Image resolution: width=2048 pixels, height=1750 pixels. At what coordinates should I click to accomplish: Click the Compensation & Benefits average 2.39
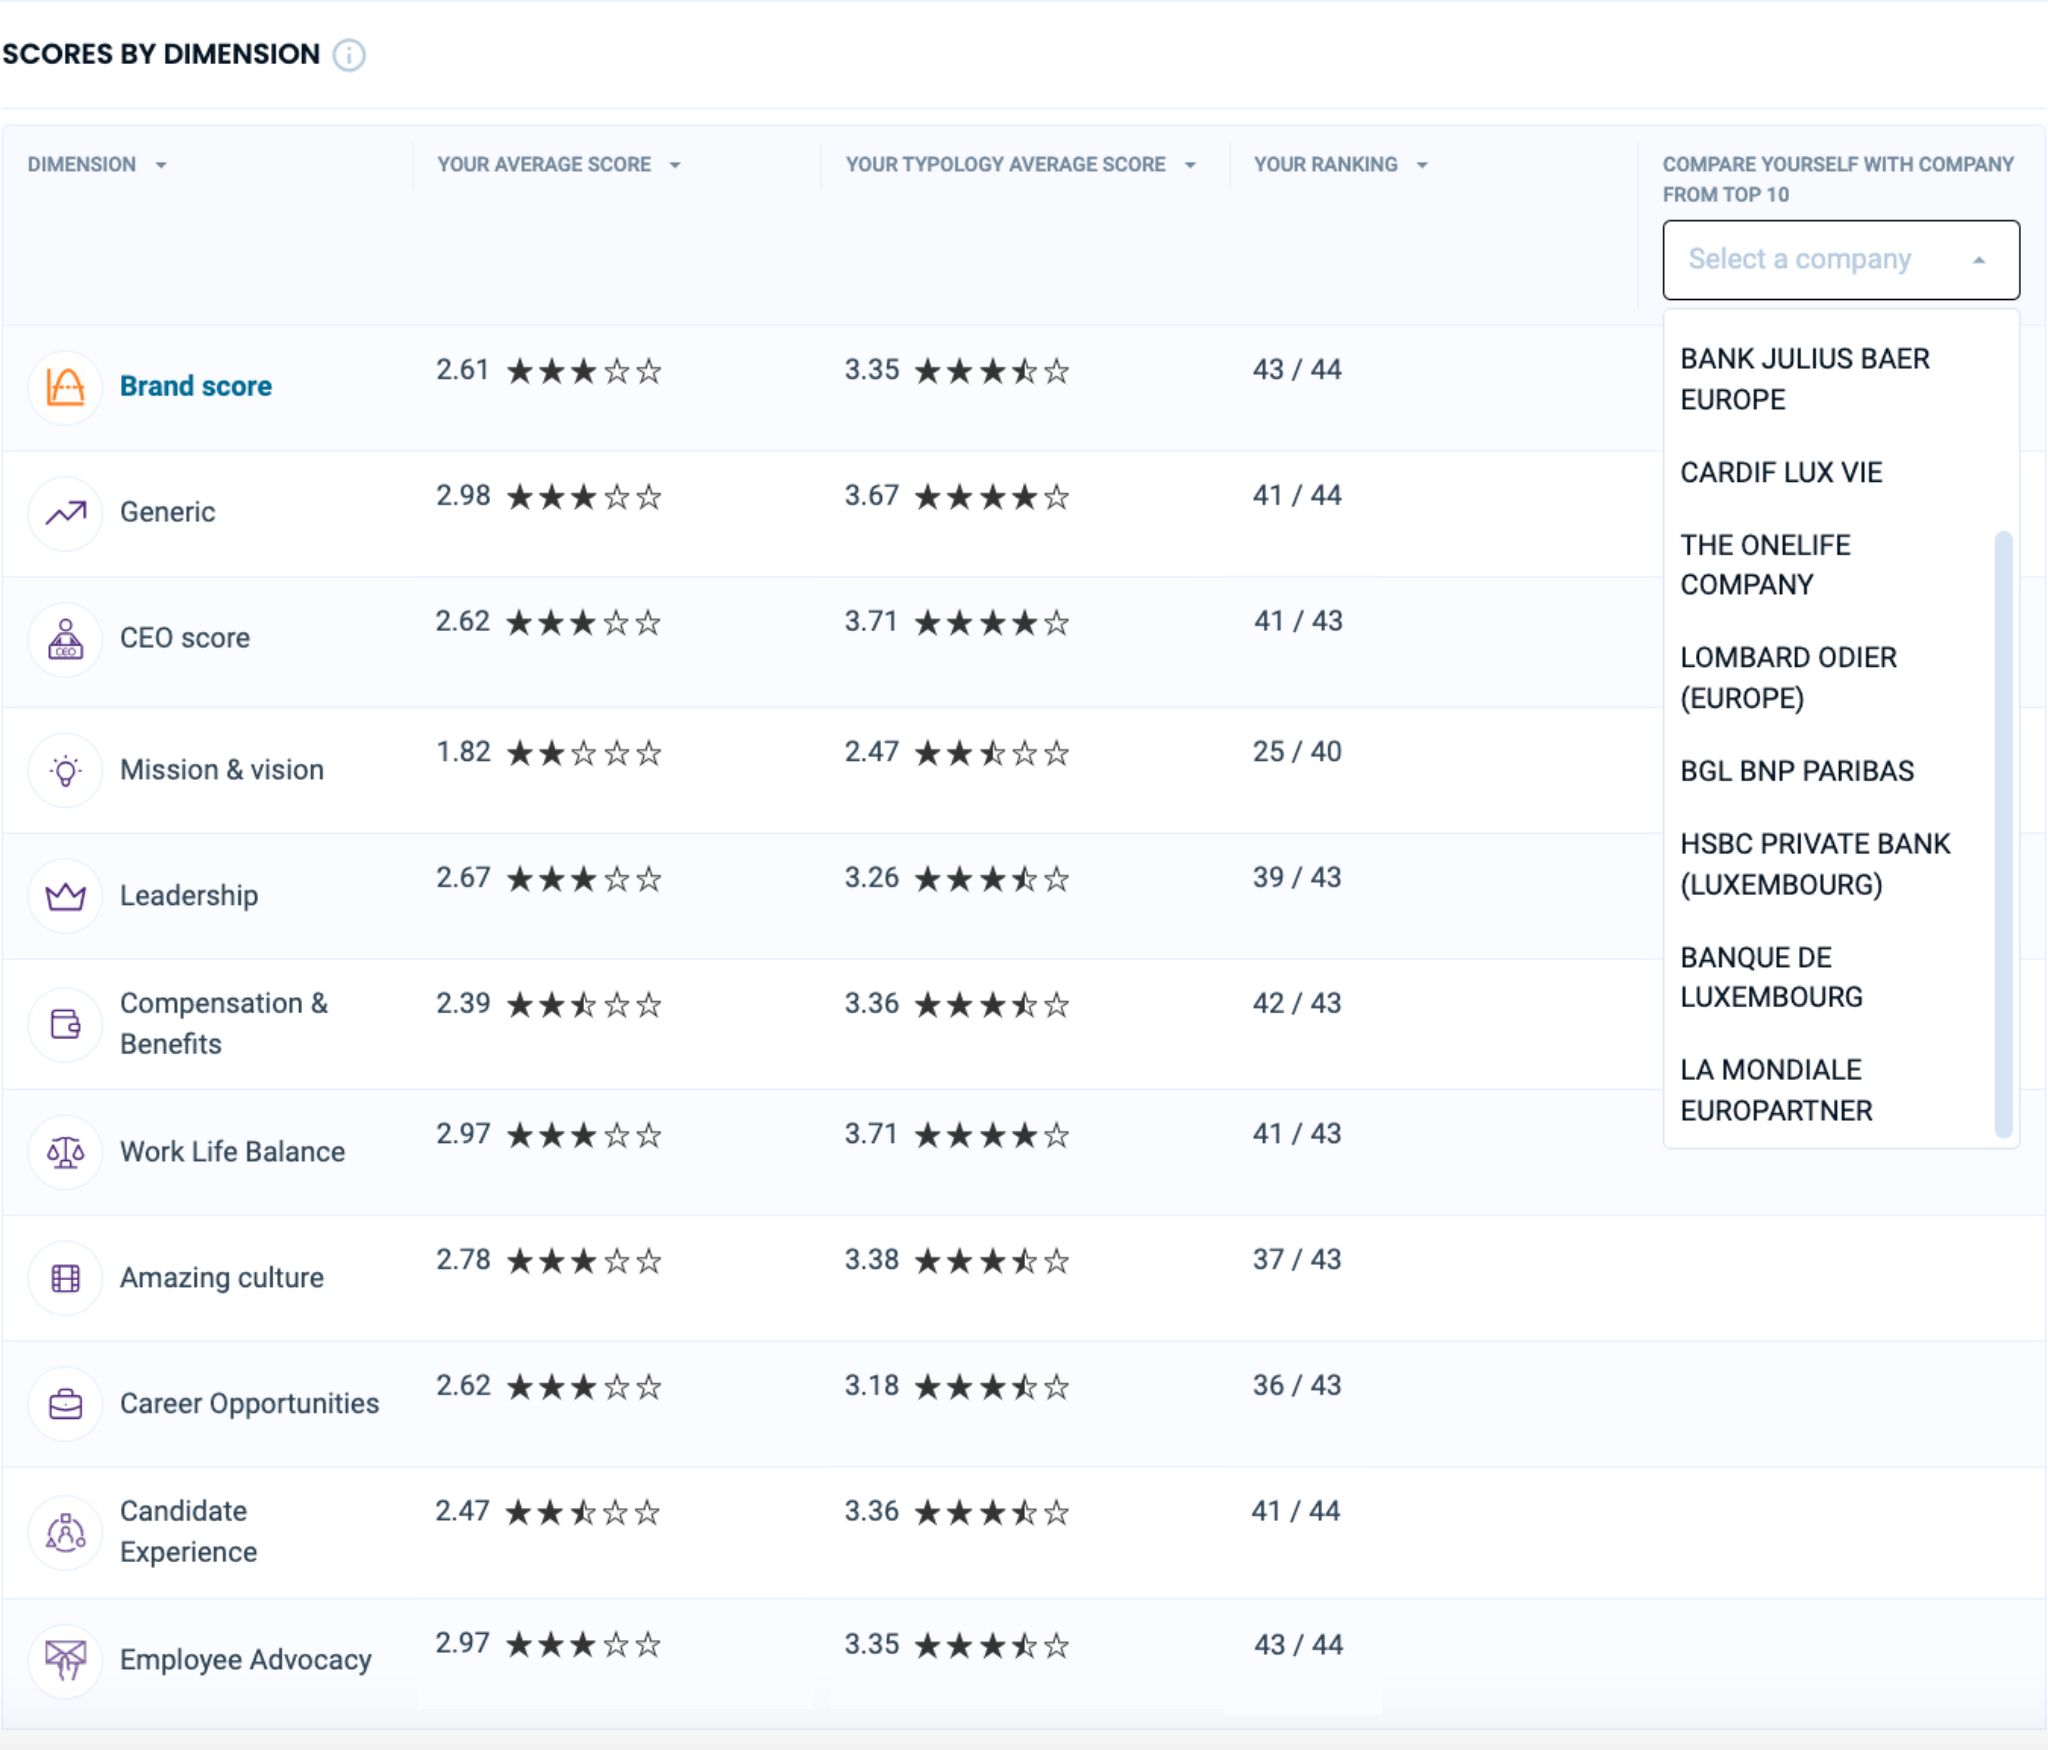tap(463, 1004)
